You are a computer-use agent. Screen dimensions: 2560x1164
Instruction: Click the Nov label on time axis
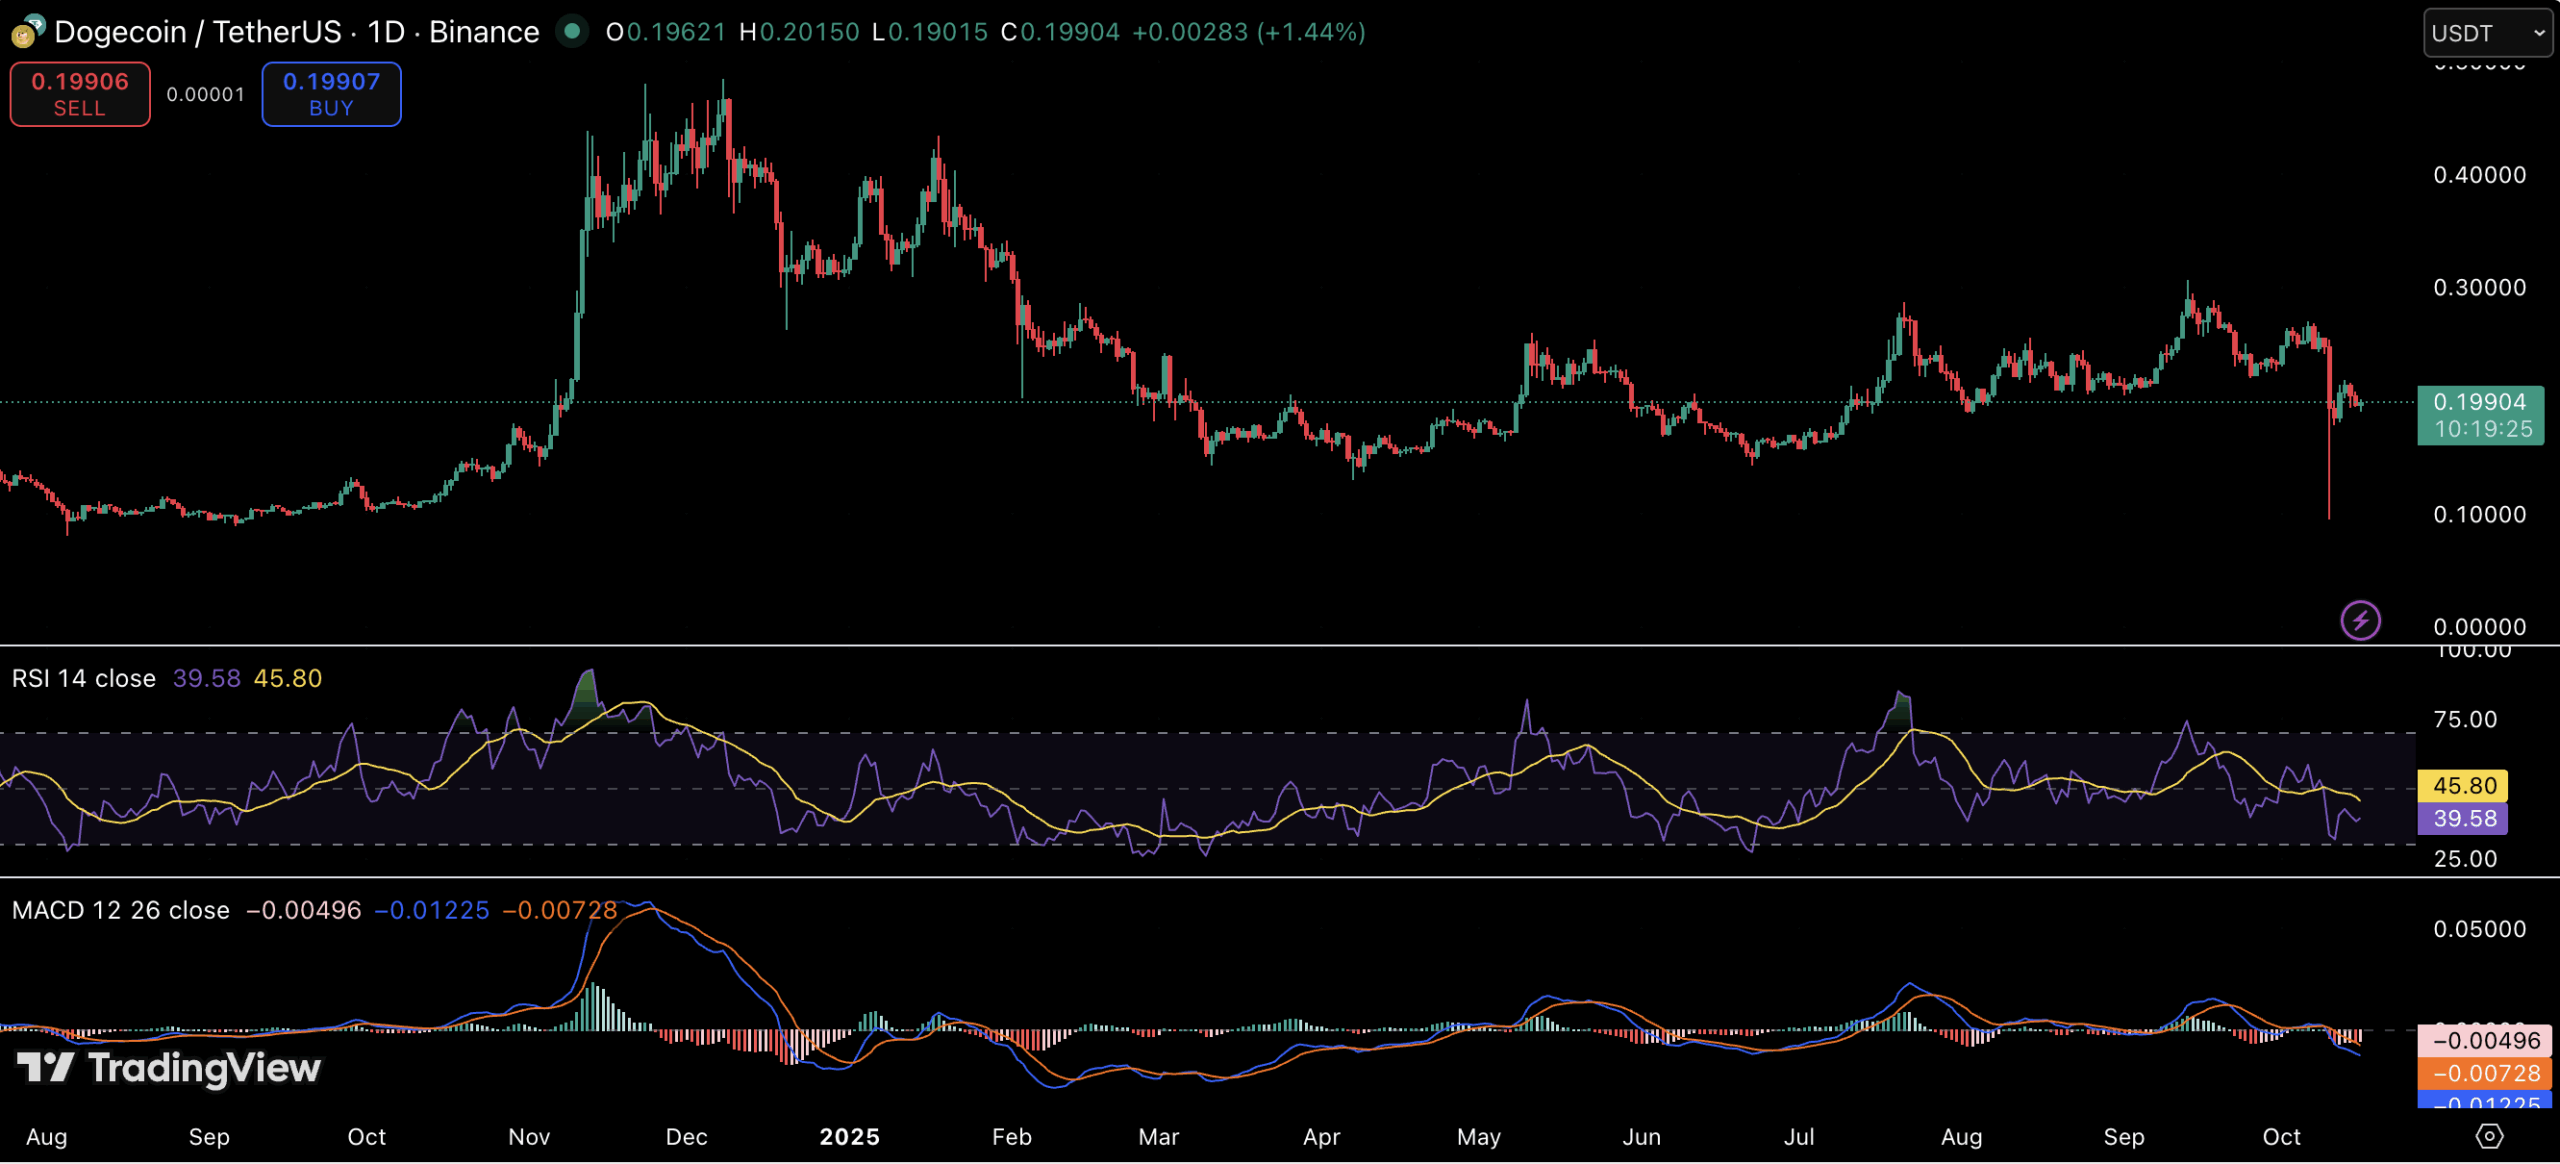click(x=529, y=1136)
